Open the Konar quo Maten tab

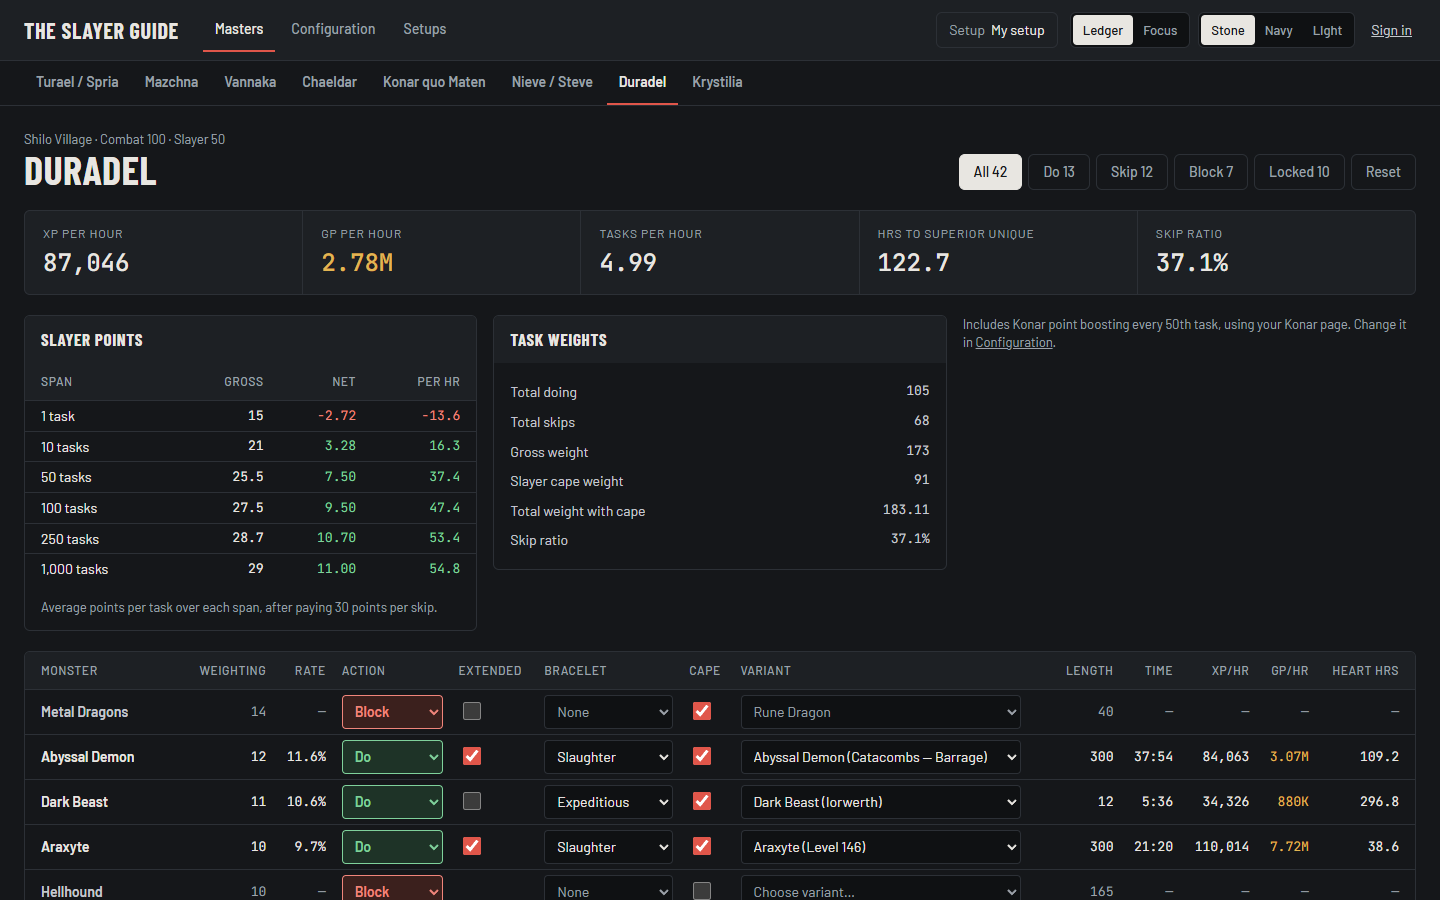(x=434, y=82)
